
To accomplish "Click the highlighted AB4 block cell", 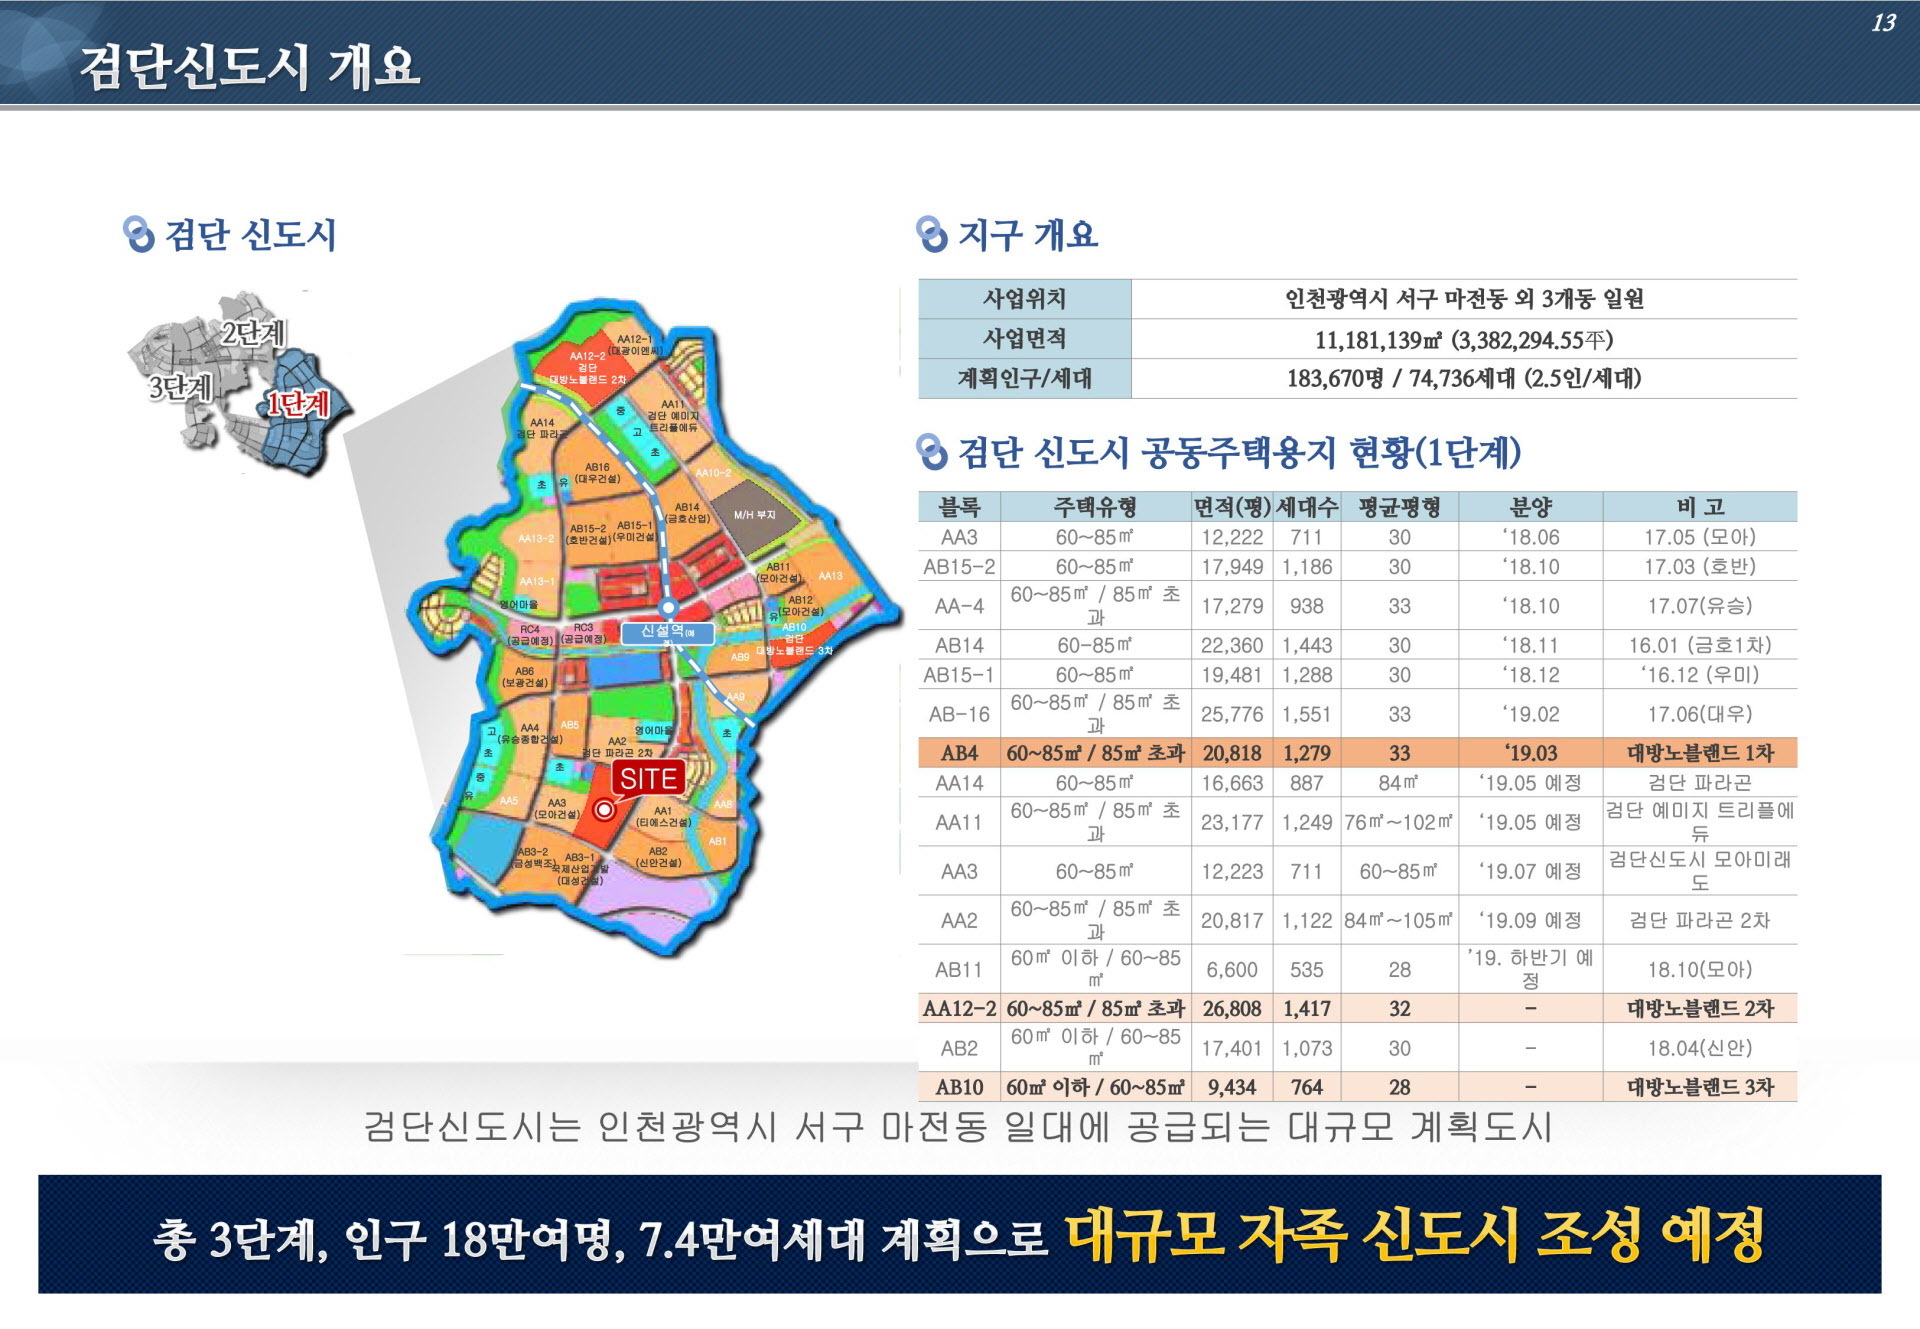I will 959,753.
